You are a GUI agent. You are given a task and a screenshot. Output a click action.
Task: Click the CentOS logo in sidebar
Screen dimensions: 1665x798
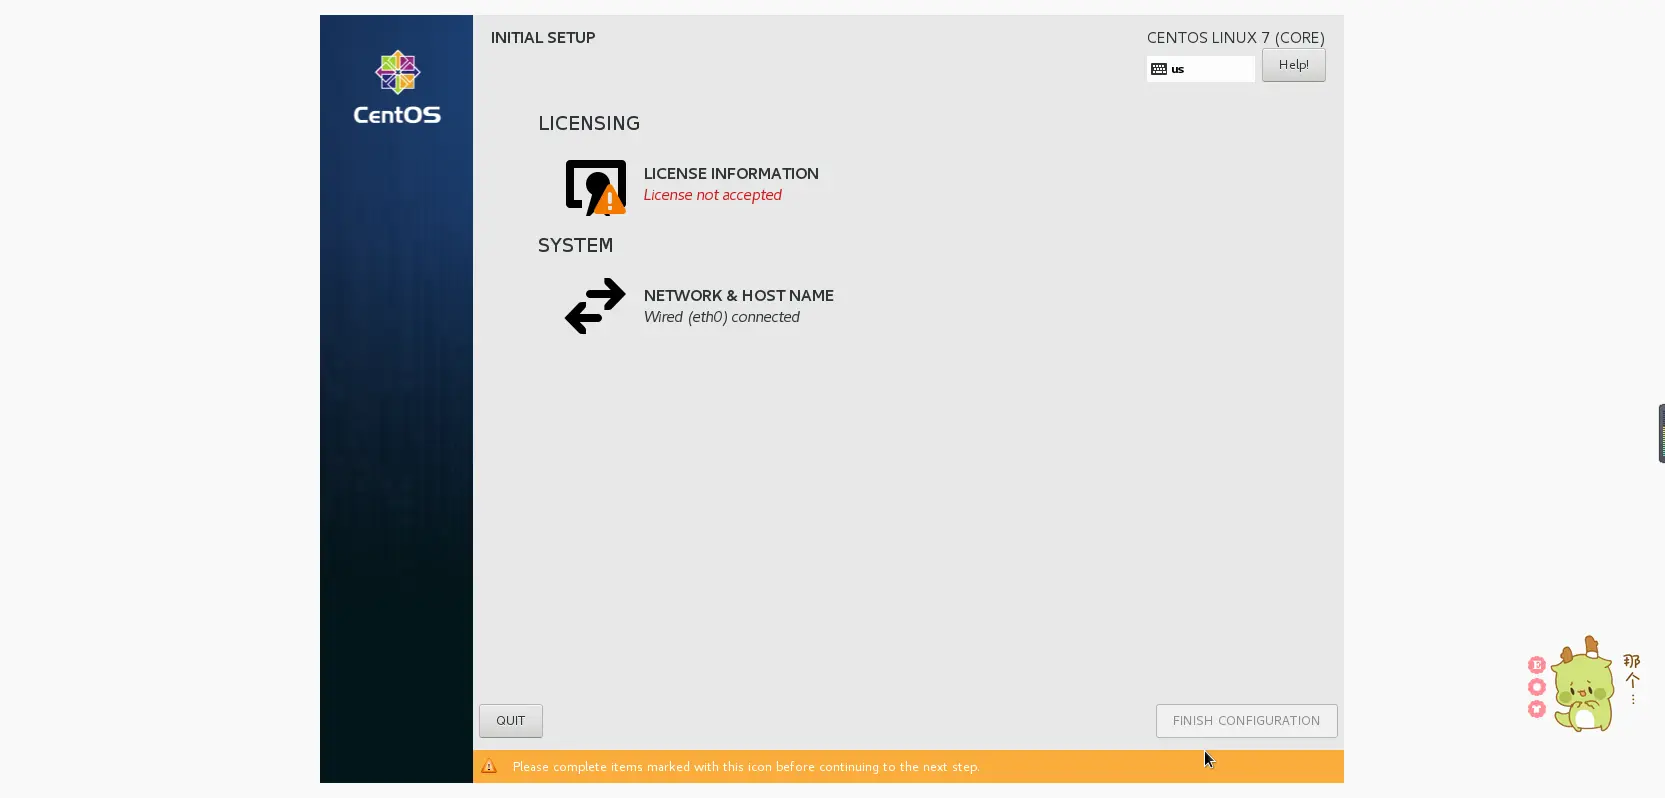pos(397,88)
